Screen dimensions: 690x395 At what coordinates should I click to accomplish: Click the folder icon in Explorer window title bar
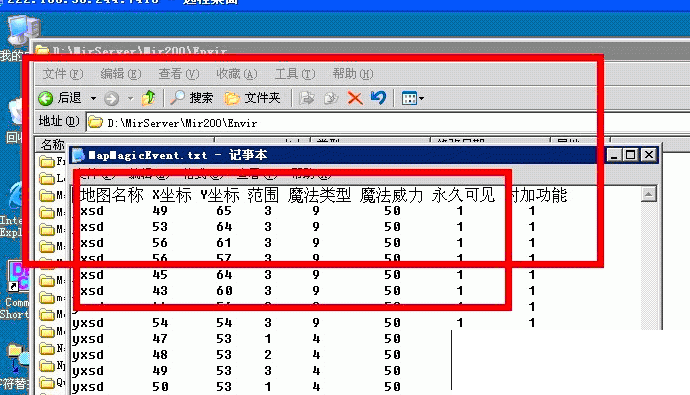42,51
